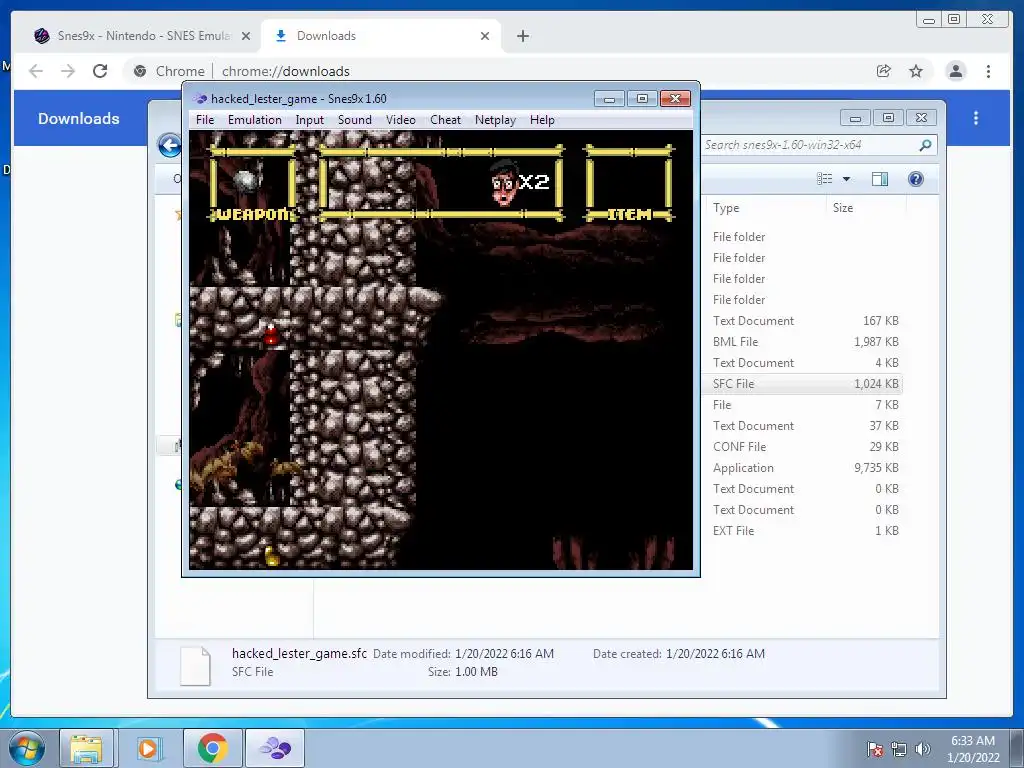1024x768 pixels.
Task: Go back in Chrome
Action: click(x=36, y=71)
